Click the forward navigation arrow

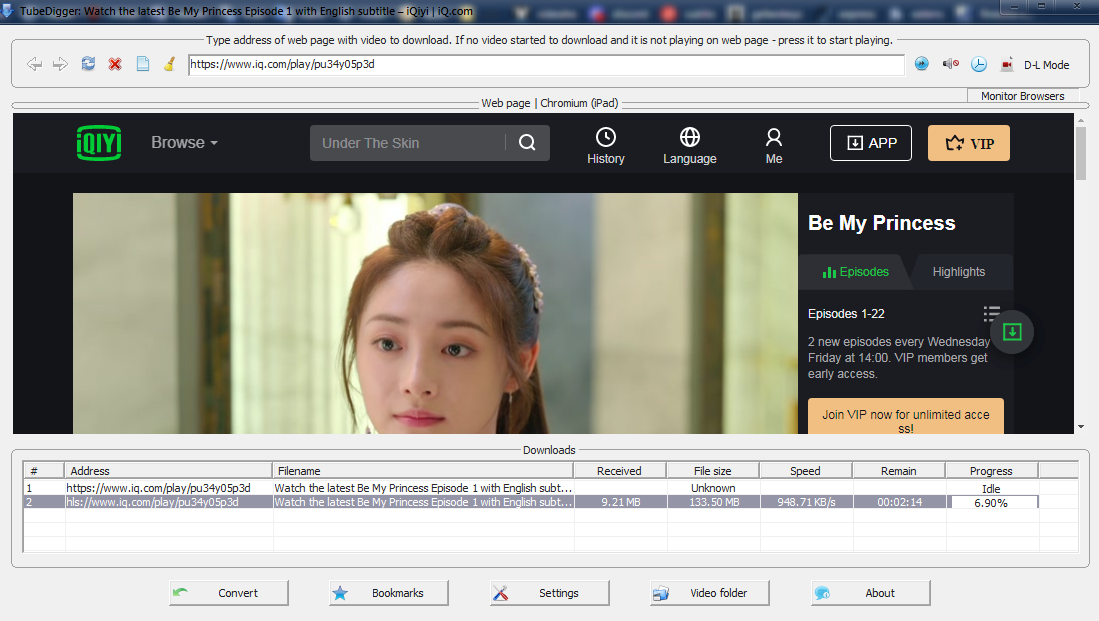point(60,64)
